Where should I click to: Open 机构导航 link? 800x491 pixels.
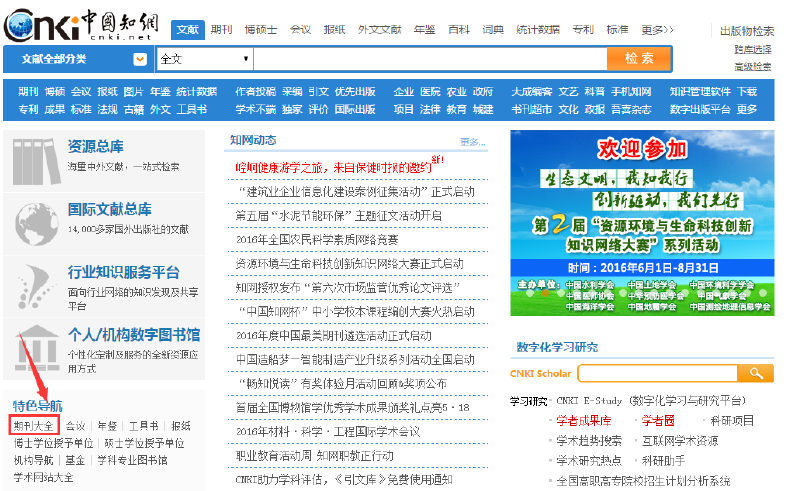coord(33,460)
